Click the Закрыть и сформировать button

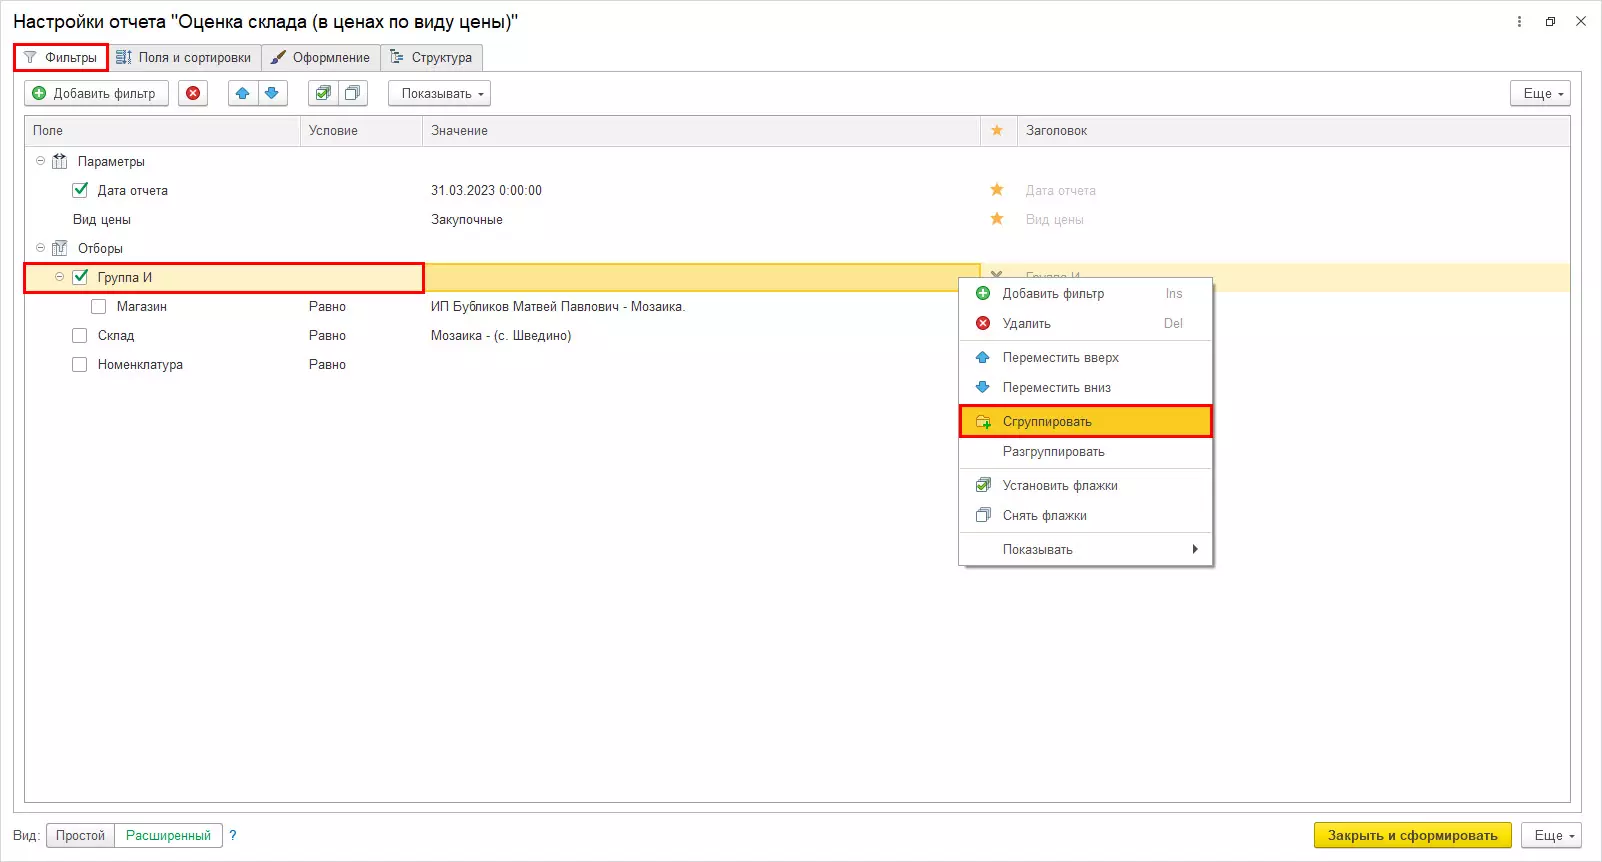point(1412,835)
